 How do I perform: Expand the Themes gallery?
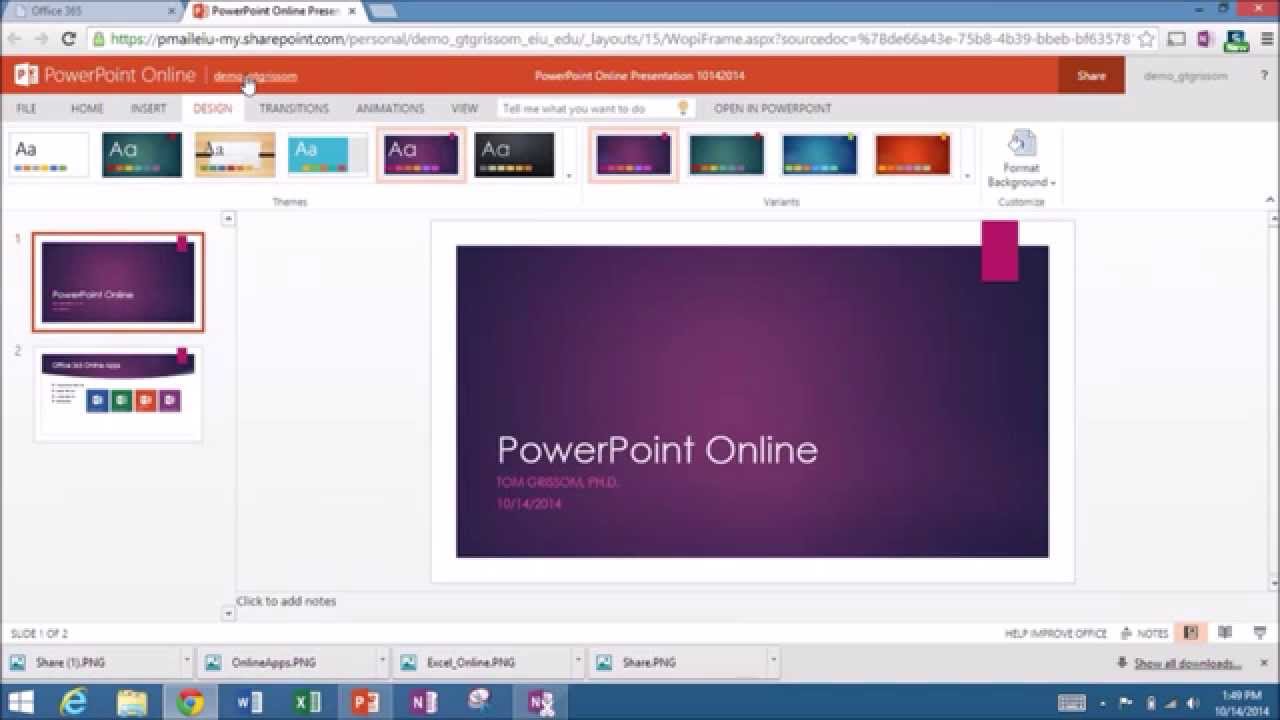pyautogui.click(x=569, y=175)
